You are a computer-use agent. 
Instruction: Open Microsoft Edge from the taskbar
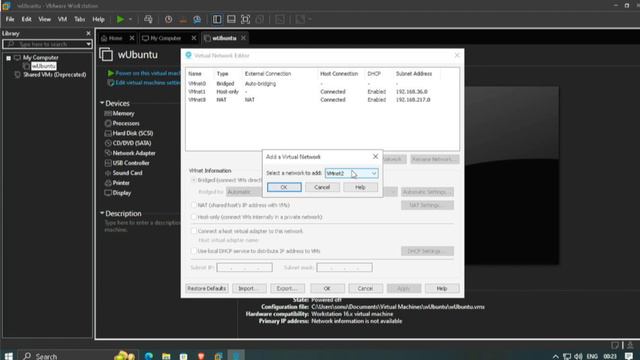click(149, 356)
